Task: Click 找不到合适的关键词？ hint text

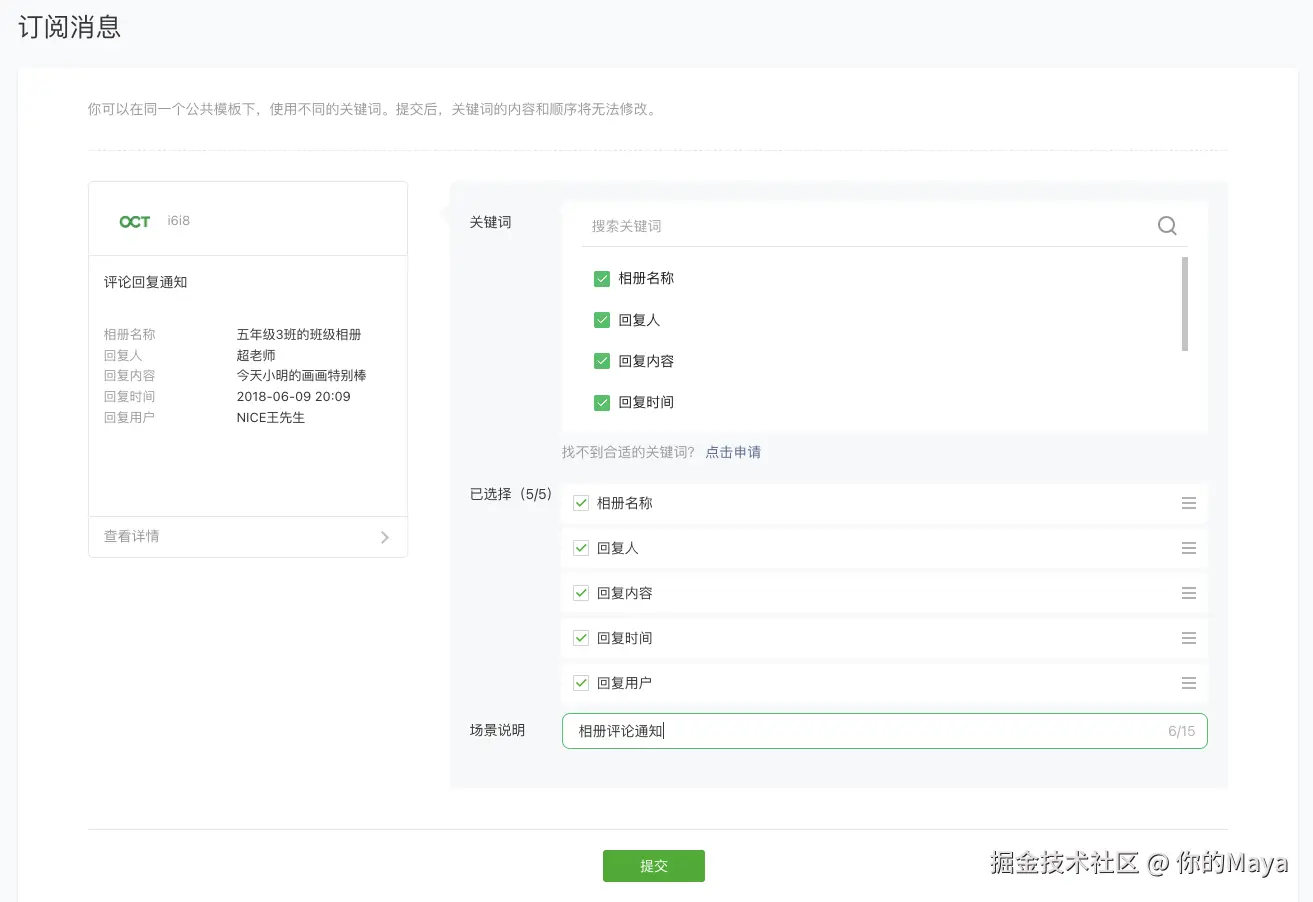Action: tap(629, 452)
